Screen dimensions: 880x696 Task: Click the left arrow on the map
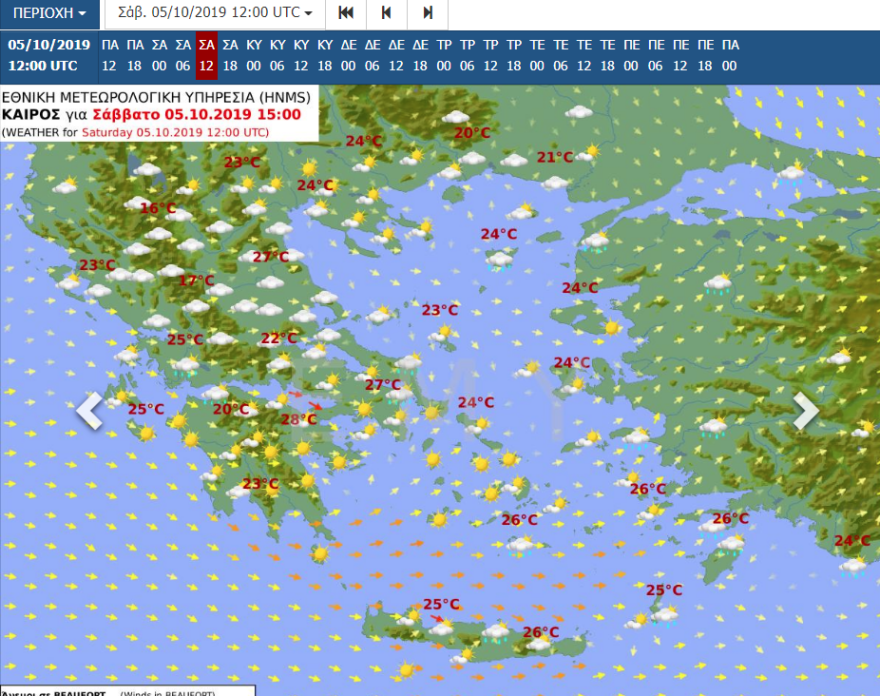pyautogui.click(x=89, y=411)
